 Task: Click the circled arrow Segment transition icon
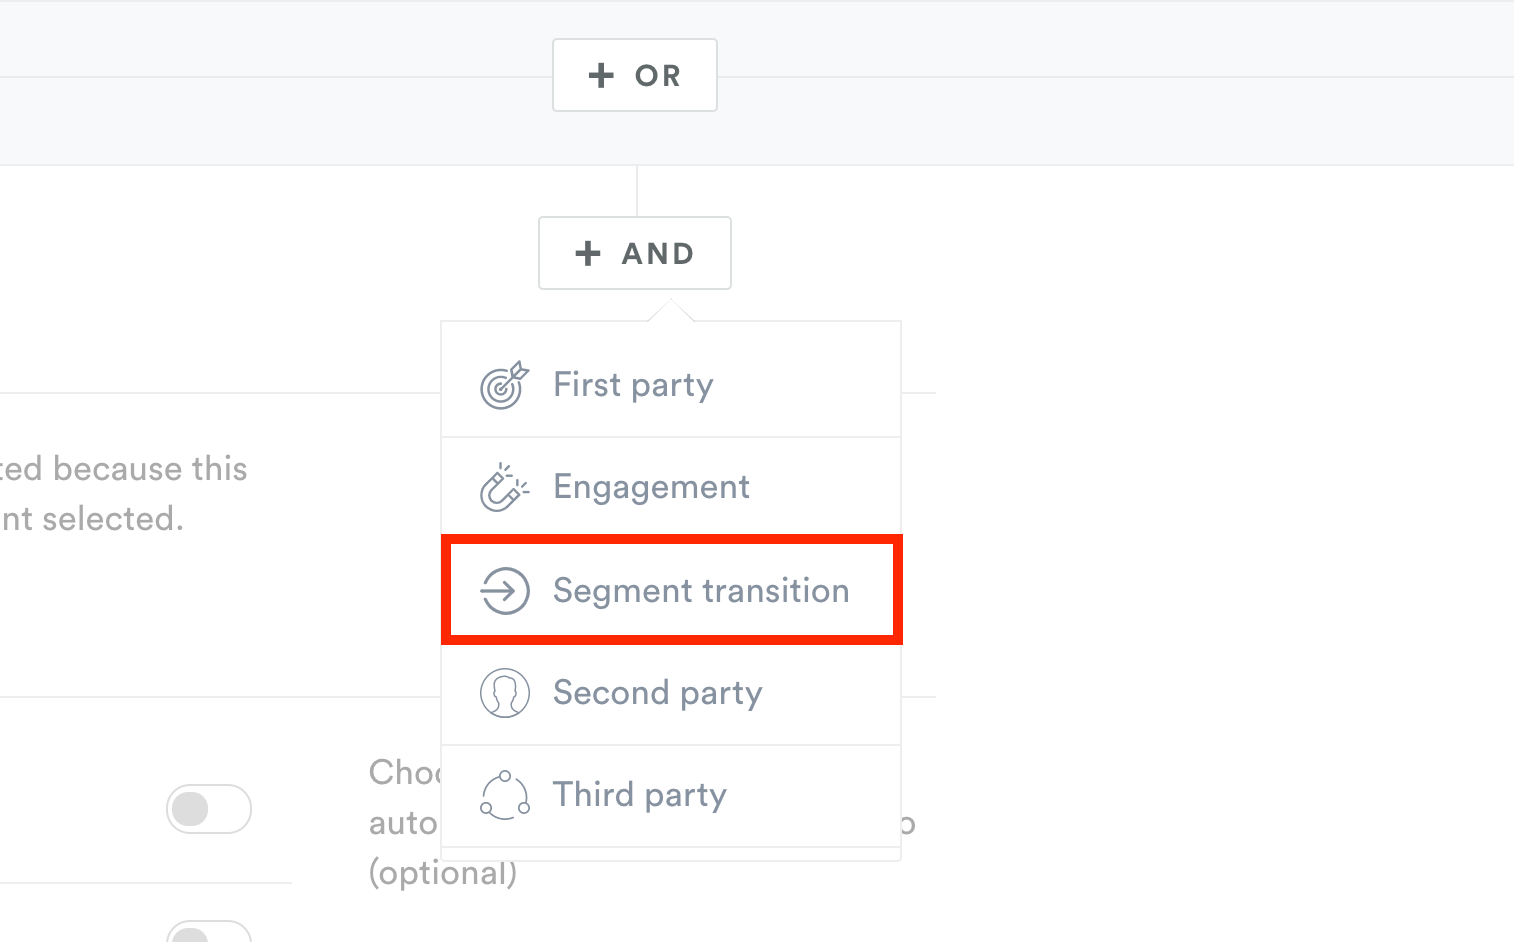point(505,590)
